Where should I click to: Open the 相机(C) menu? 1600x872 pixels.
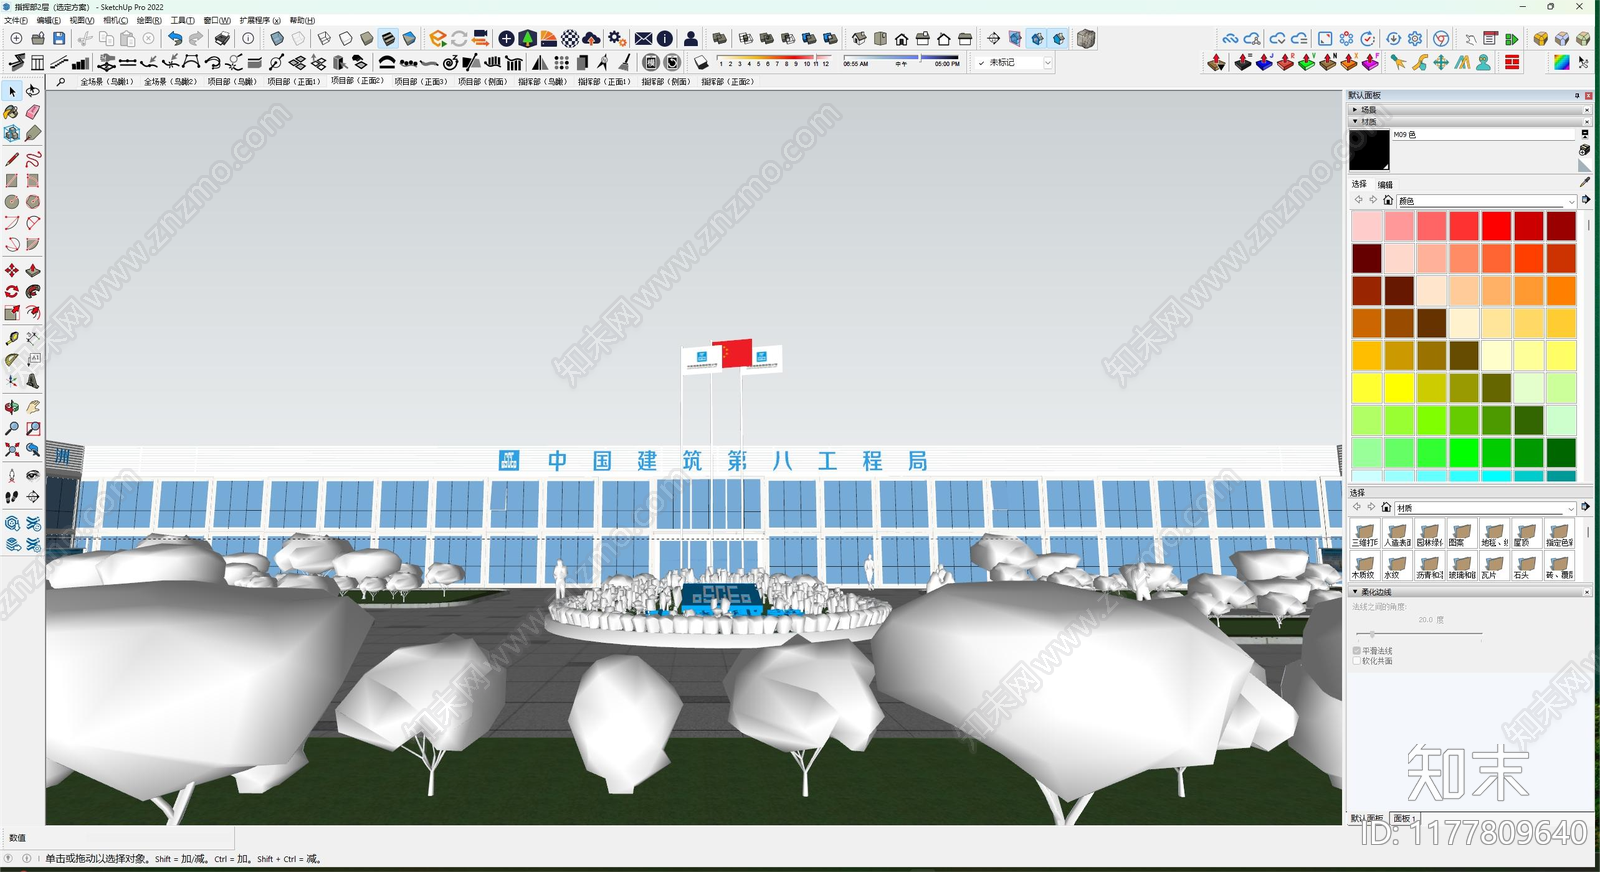click(x=115, y=20)
